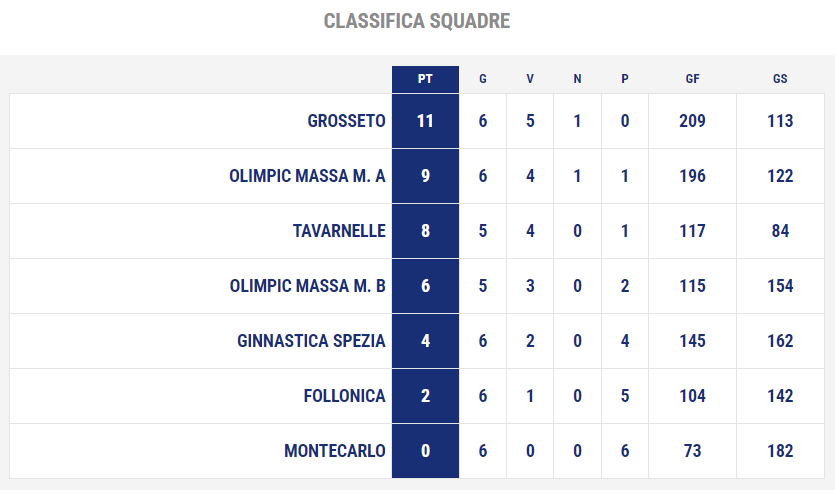Click Montecarlo's 182 goals-against value
The image size is (835, 493).
[780, 451]
